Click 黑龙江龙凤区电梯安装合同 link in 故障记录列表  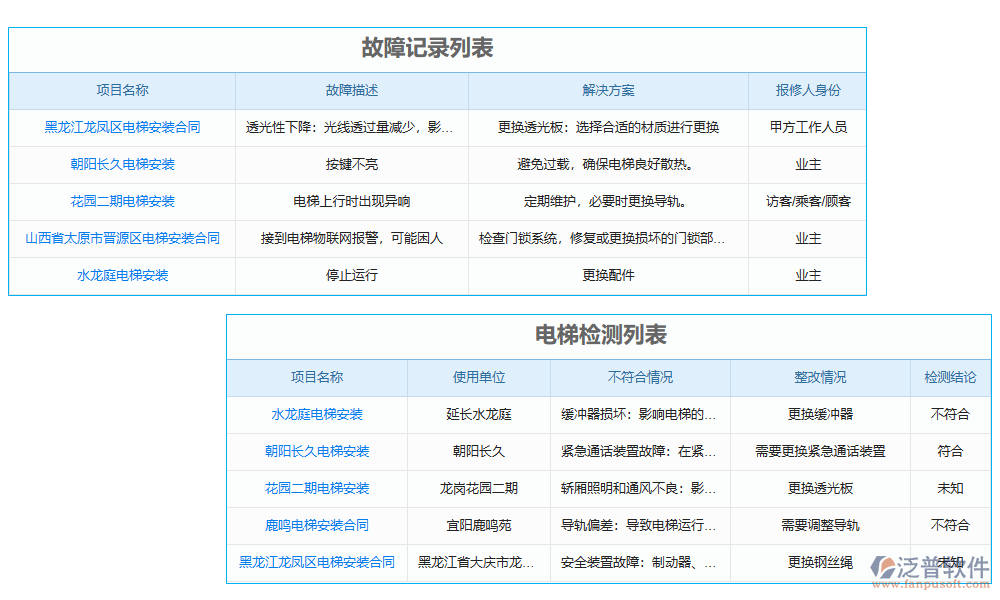click(x=122, y=127)
